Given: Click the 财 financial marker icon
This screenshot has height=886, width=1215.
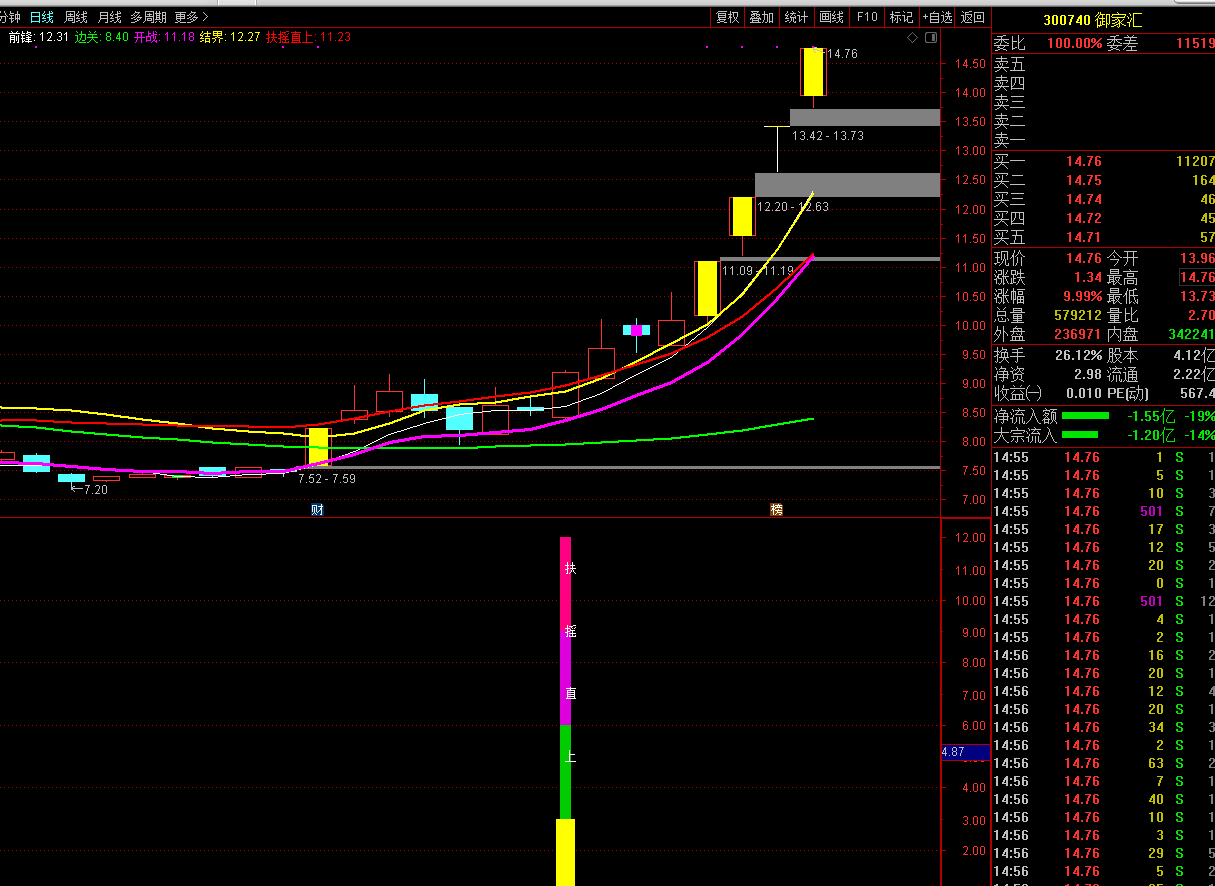Looking at the screenshot, I should (x=317, y=510).
